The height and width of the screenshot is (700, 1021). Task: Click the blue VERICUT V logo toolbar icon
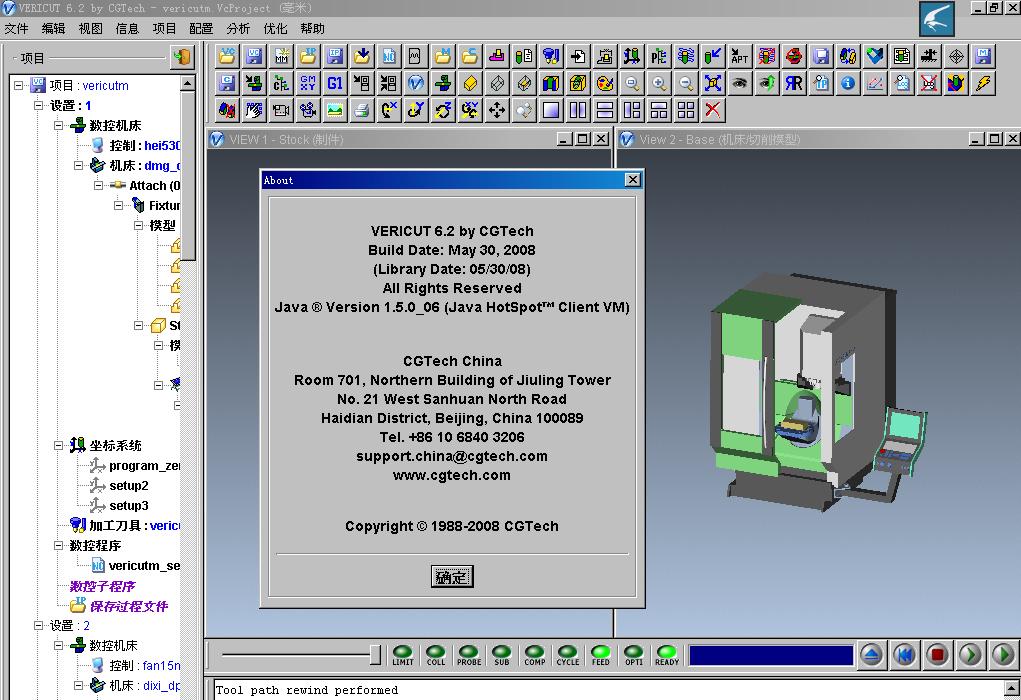click(x=416, y=83)
